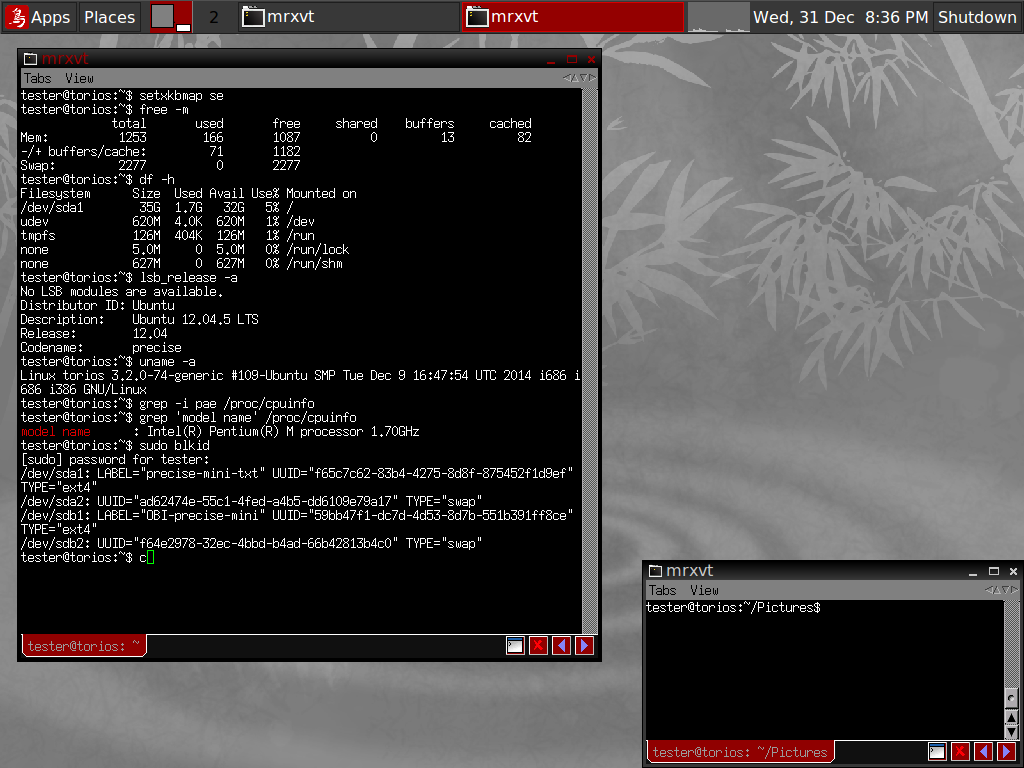Open View menu in large terminal
Image resolution: width=1024 pixels, height=768 pixels.
[79, 78]
